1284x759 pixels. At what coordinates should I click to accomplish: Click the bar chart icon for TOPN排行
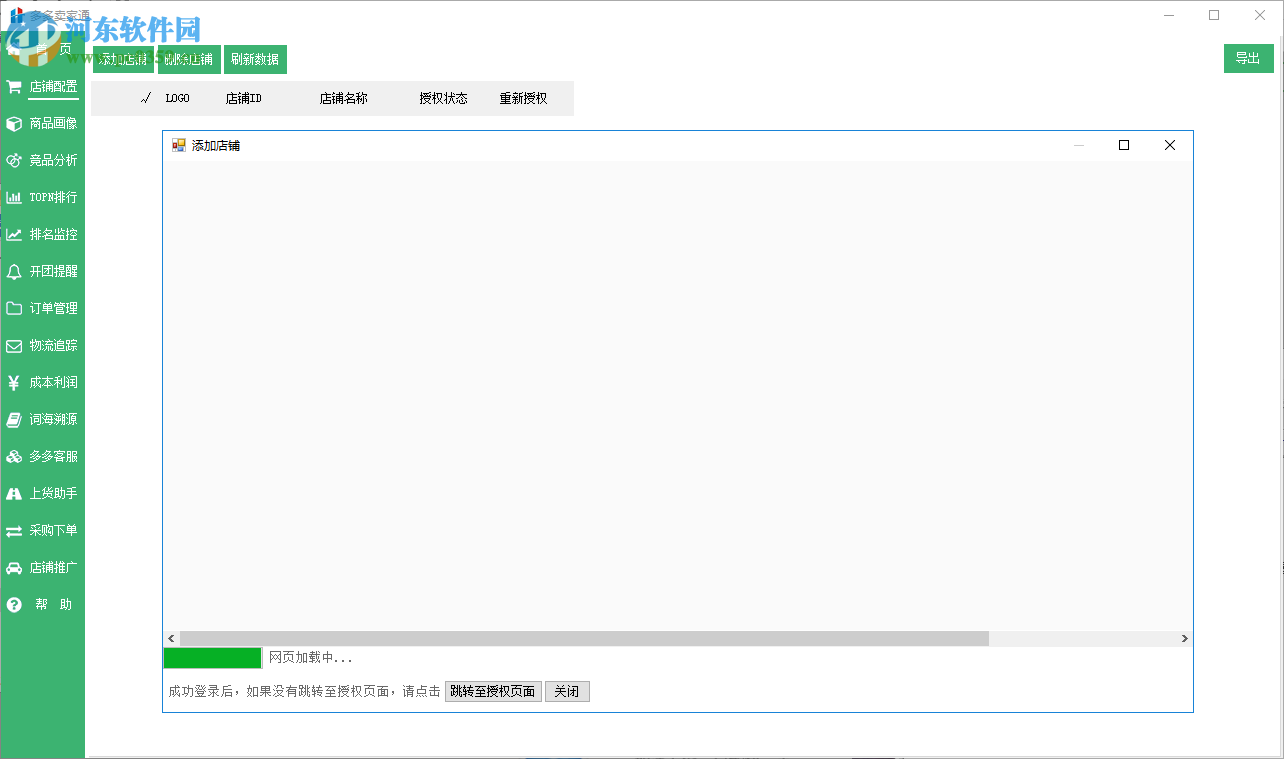coord(14,198)
